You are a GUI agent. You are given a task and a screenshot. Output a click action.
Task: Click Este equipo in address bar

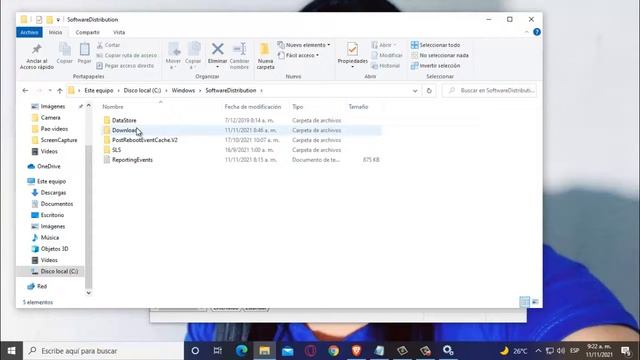[99, 91]
